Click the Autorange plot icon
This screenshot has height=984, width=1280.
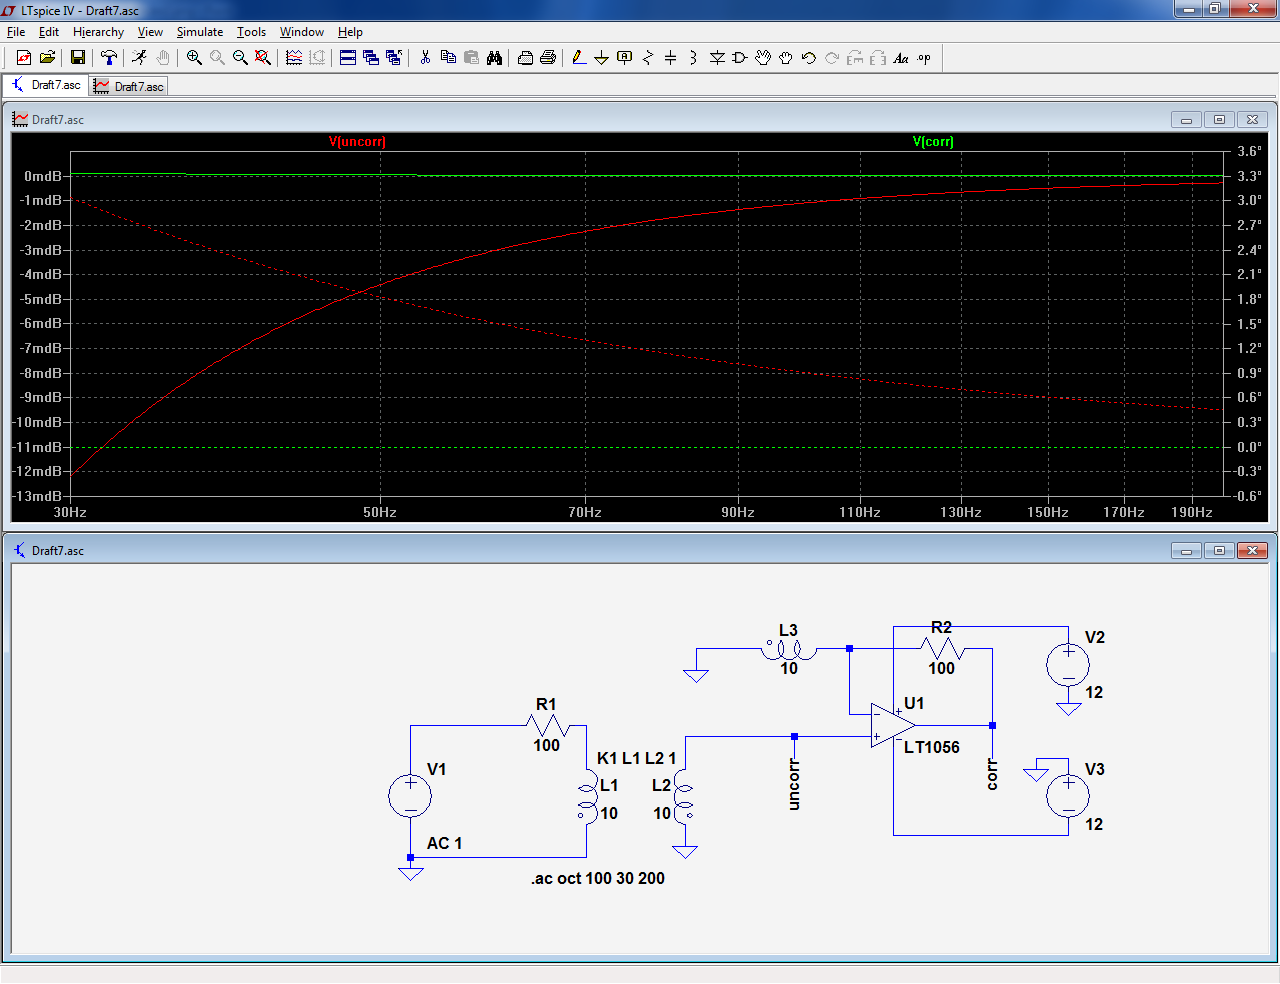click(294, 58)
